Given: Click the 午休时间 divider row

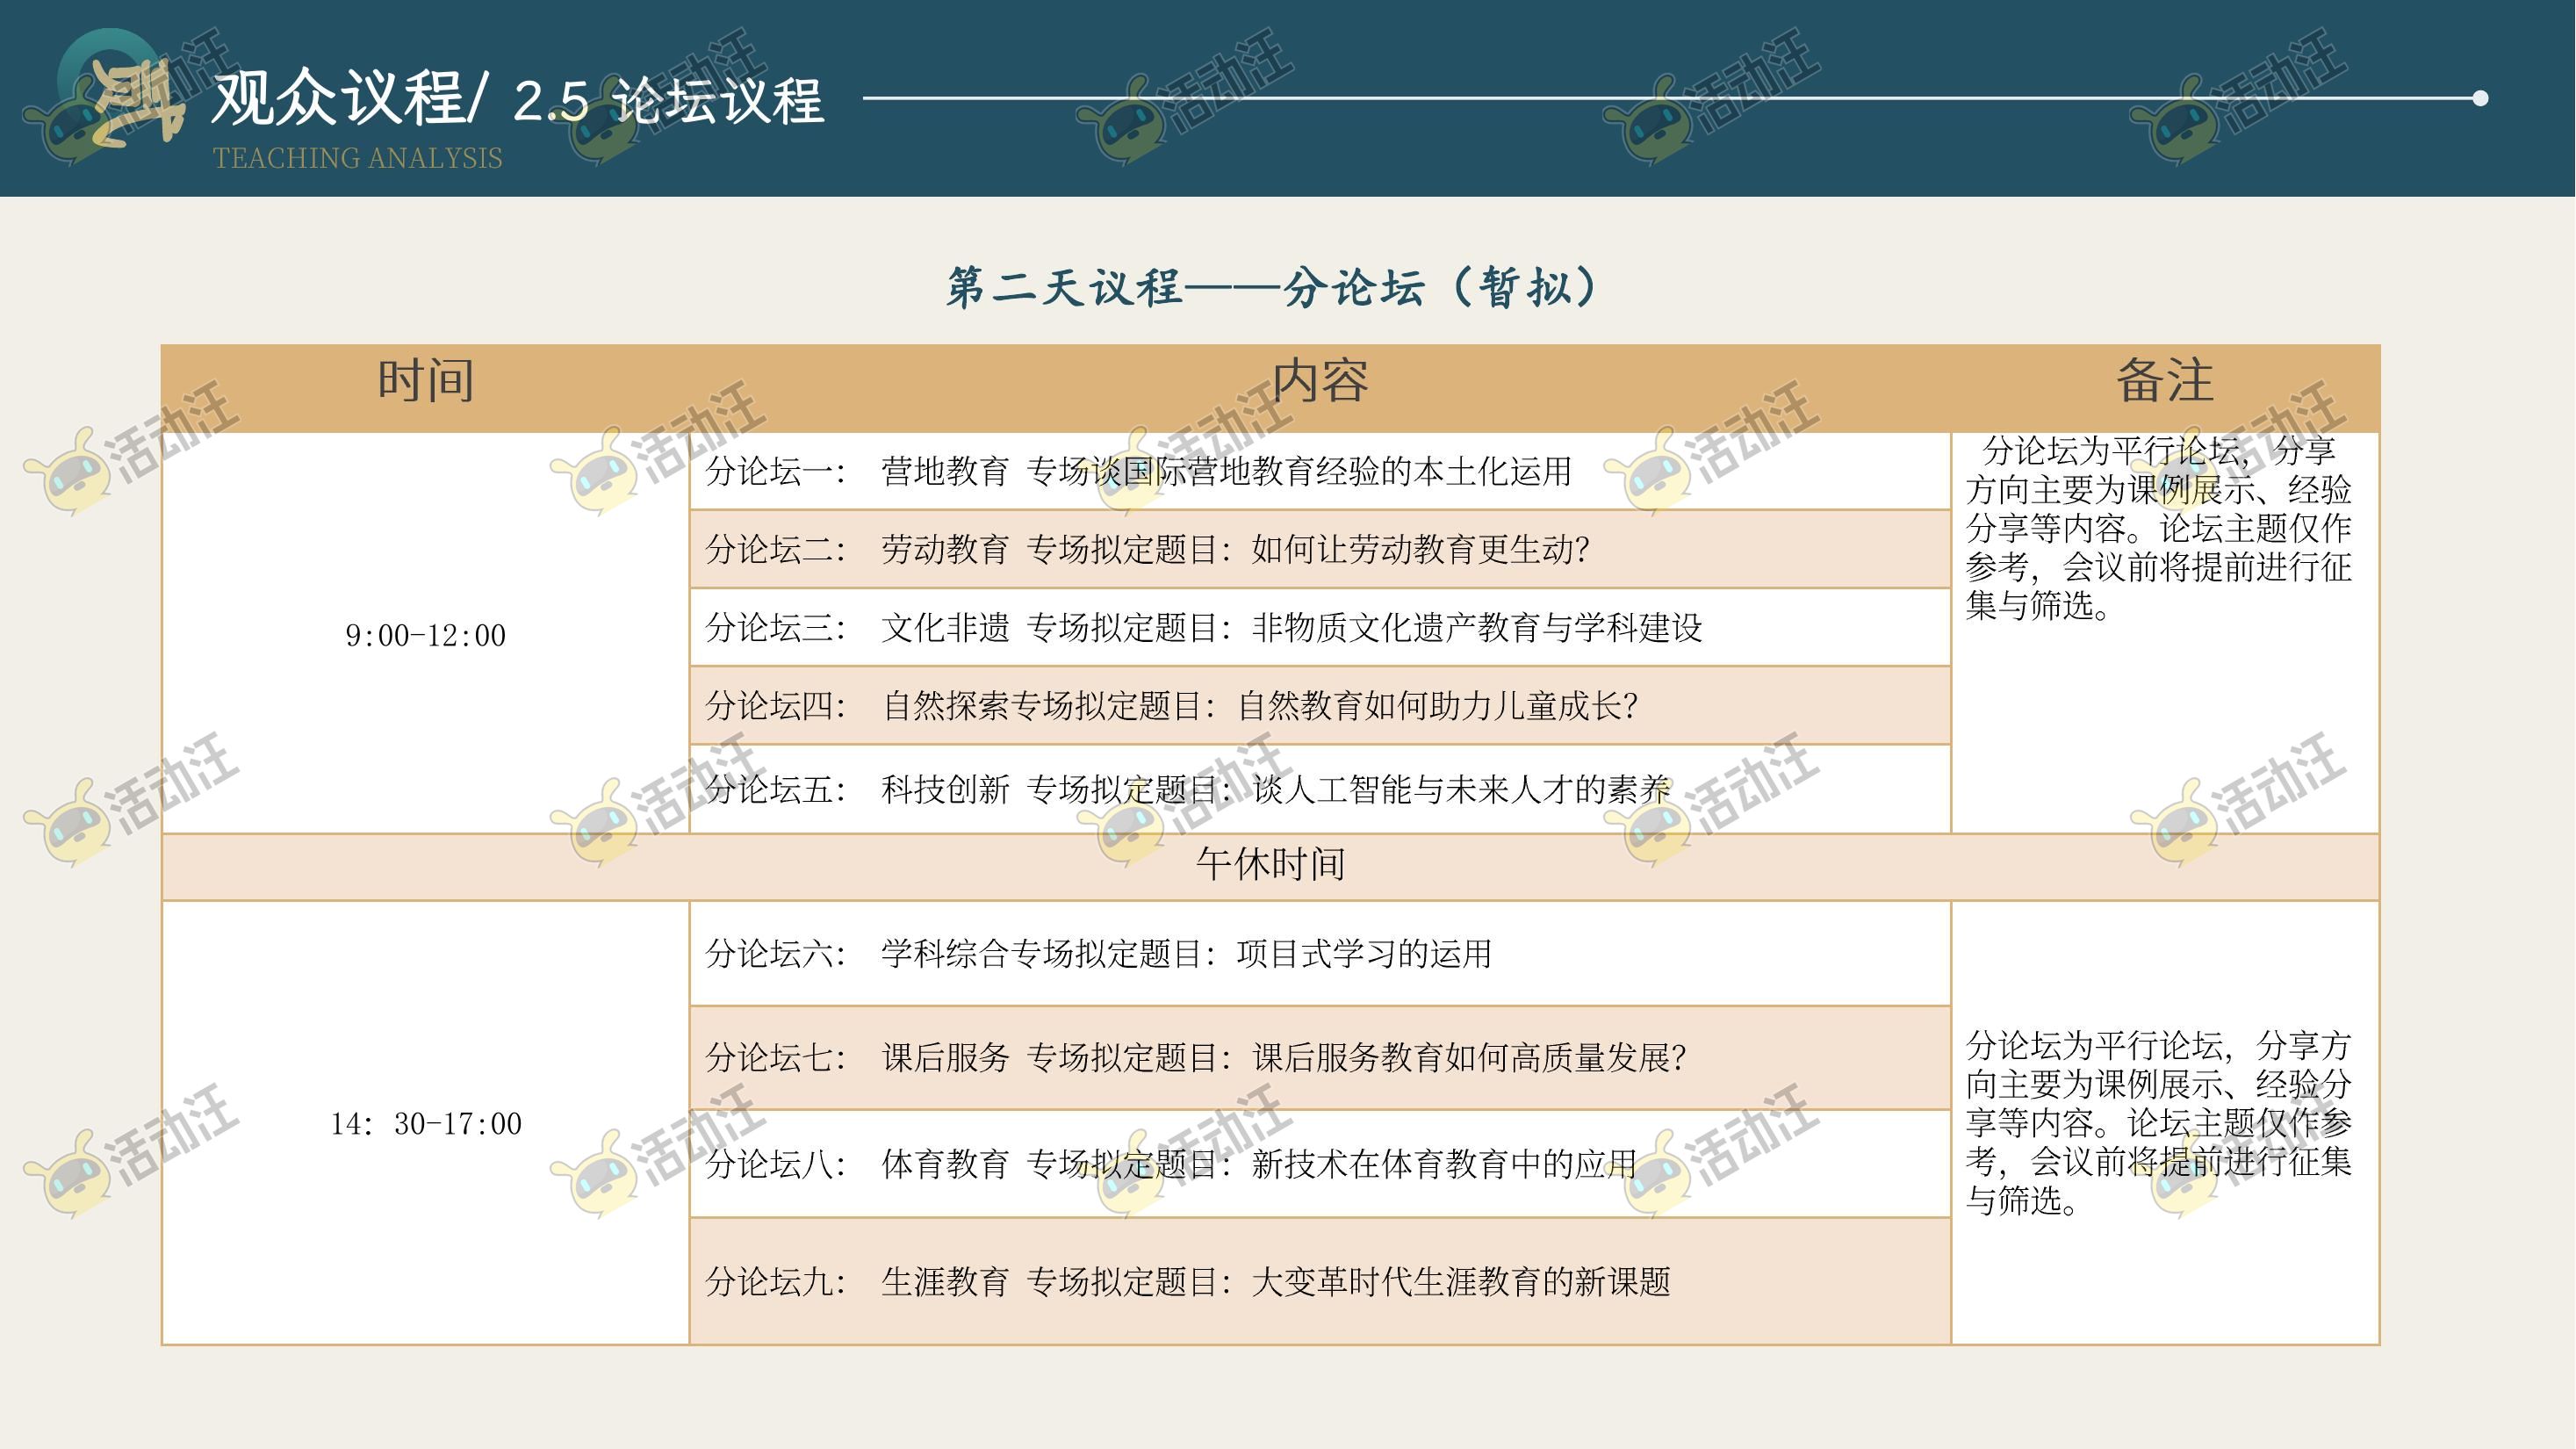Looking at the screenshot, I should tap(1270, 864).
